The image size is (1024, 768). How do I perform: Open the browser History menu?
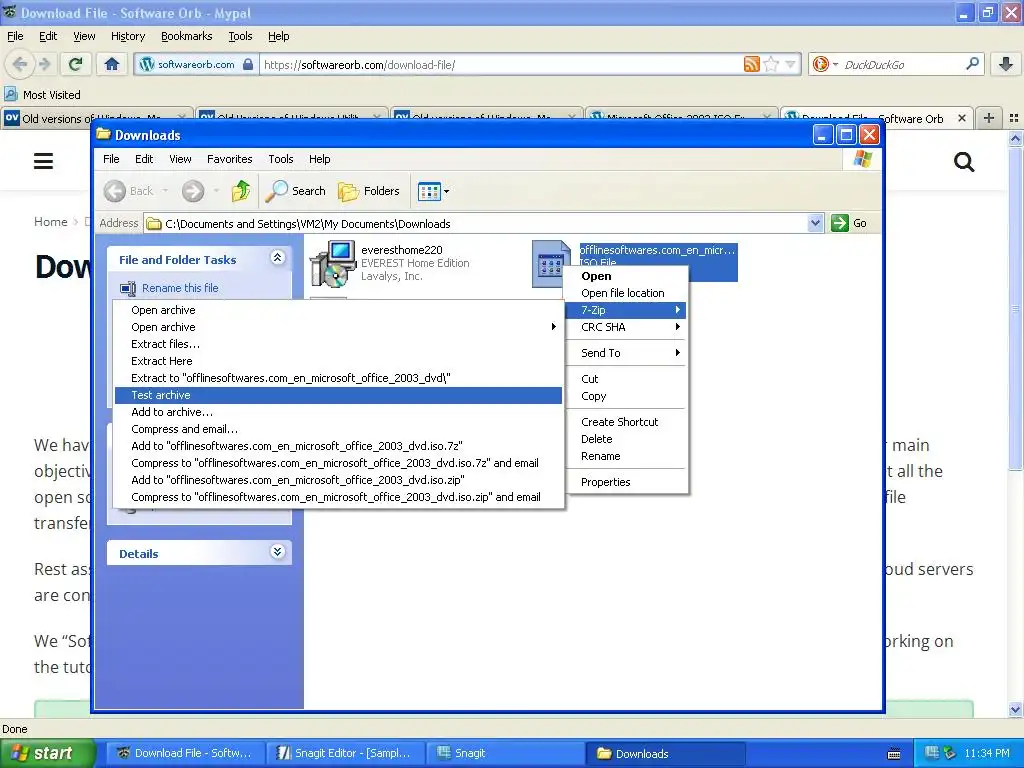(x=128, y=36)
